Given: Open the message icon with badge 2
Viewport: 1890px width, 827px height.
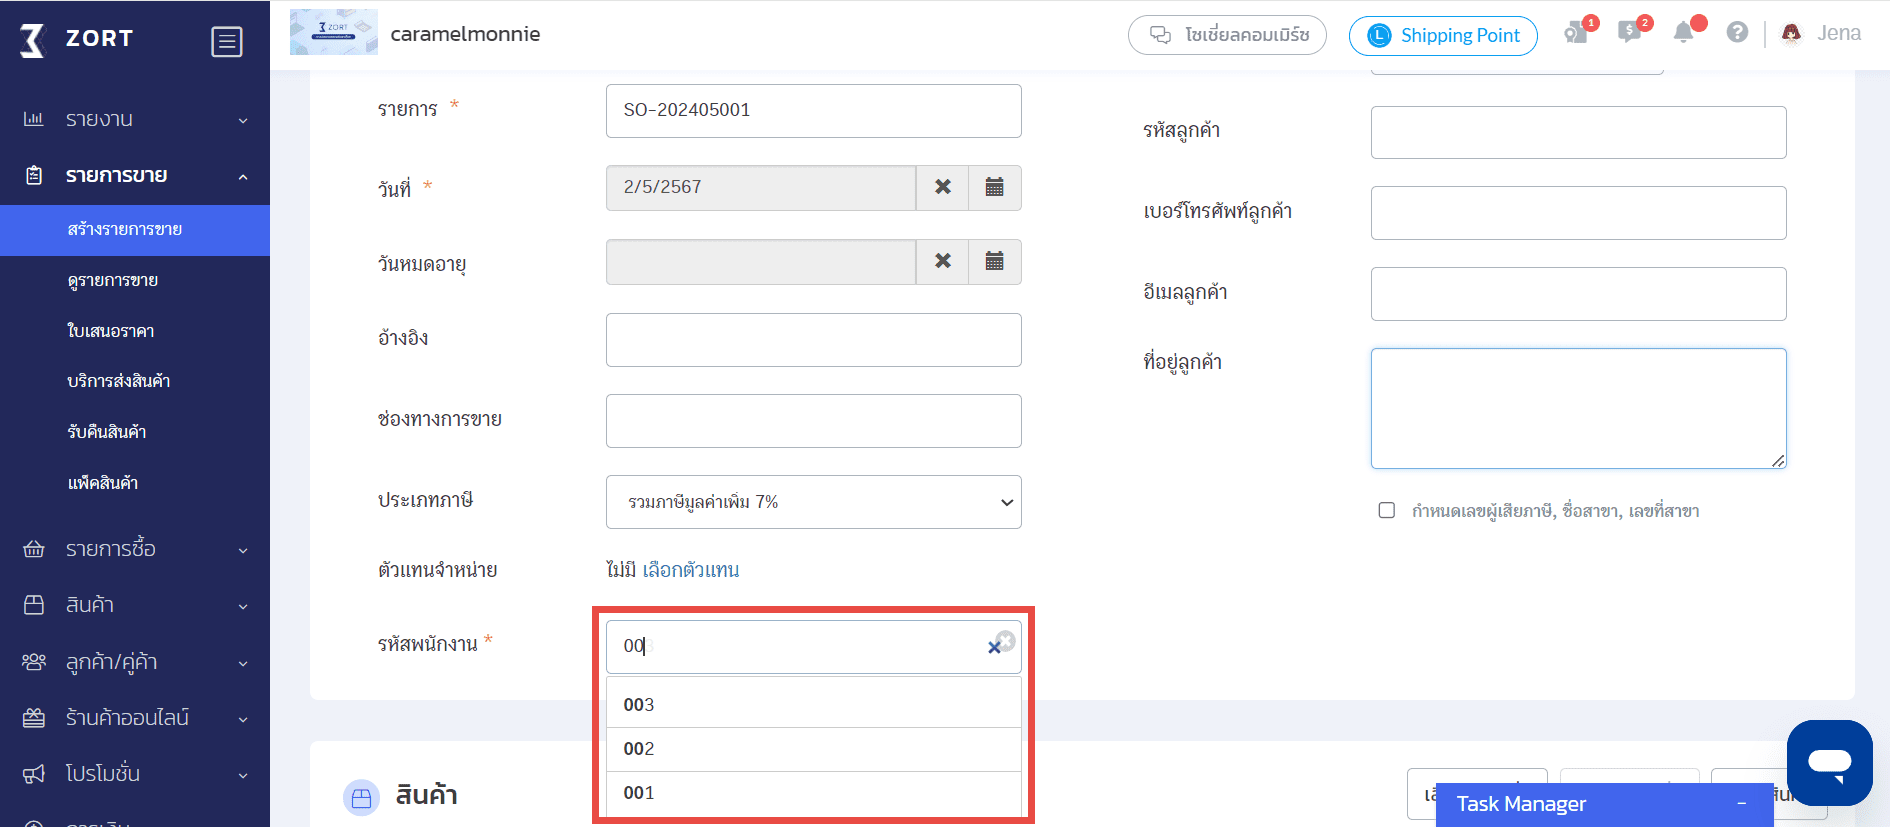Looking at the screenshot, I should pyautogui.click(x=1631, y=33).
